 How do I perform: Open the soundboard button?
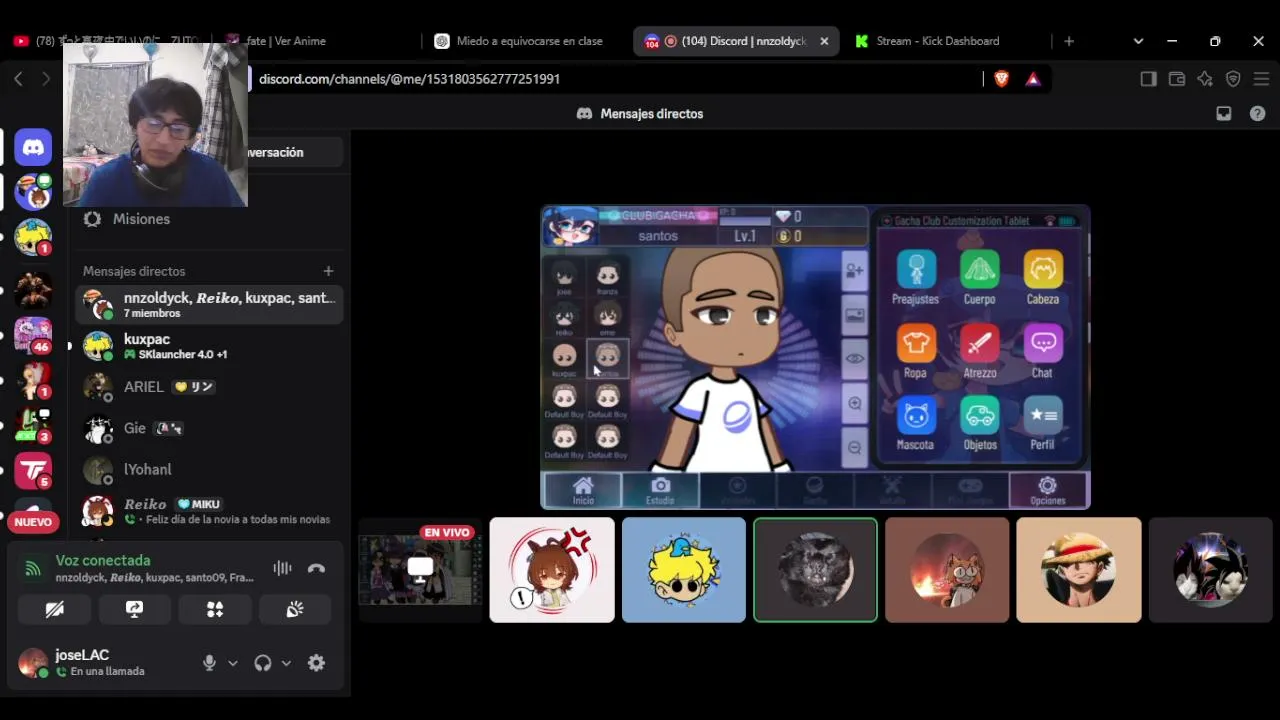pyautogui.click(x=295, y=609)
